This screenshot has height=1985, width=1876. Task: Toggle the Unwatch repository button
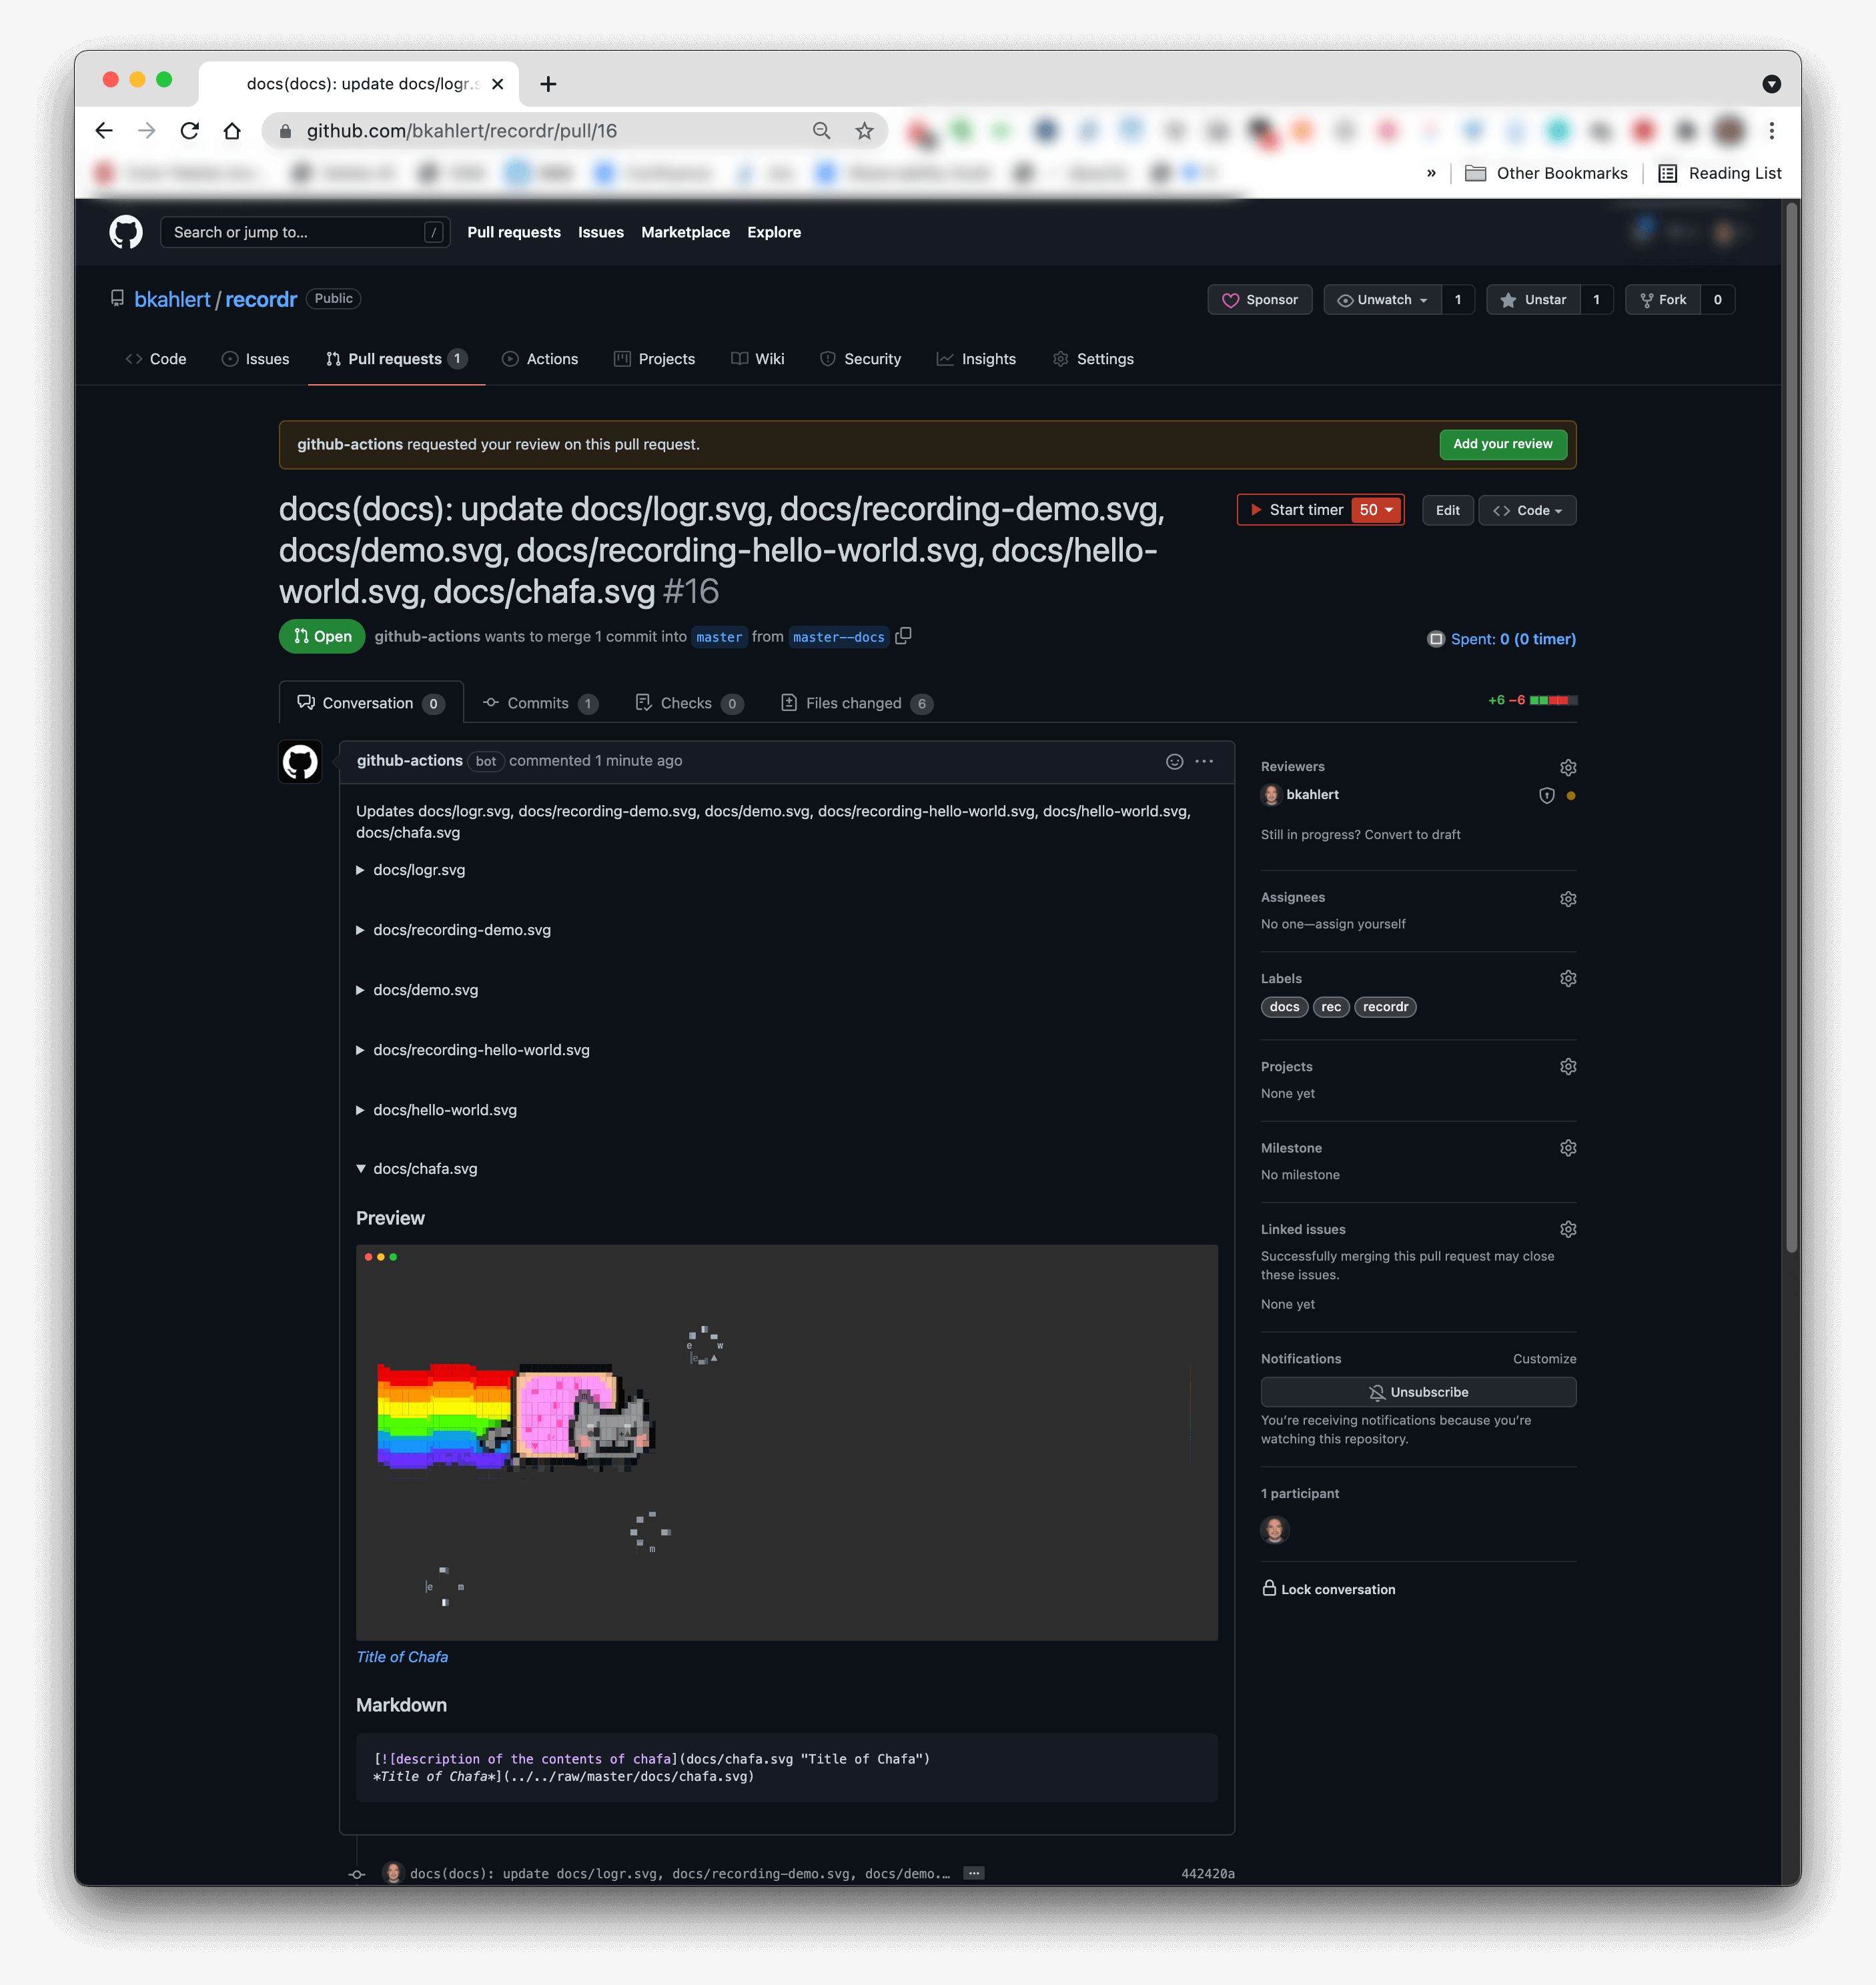(1384, 298)
